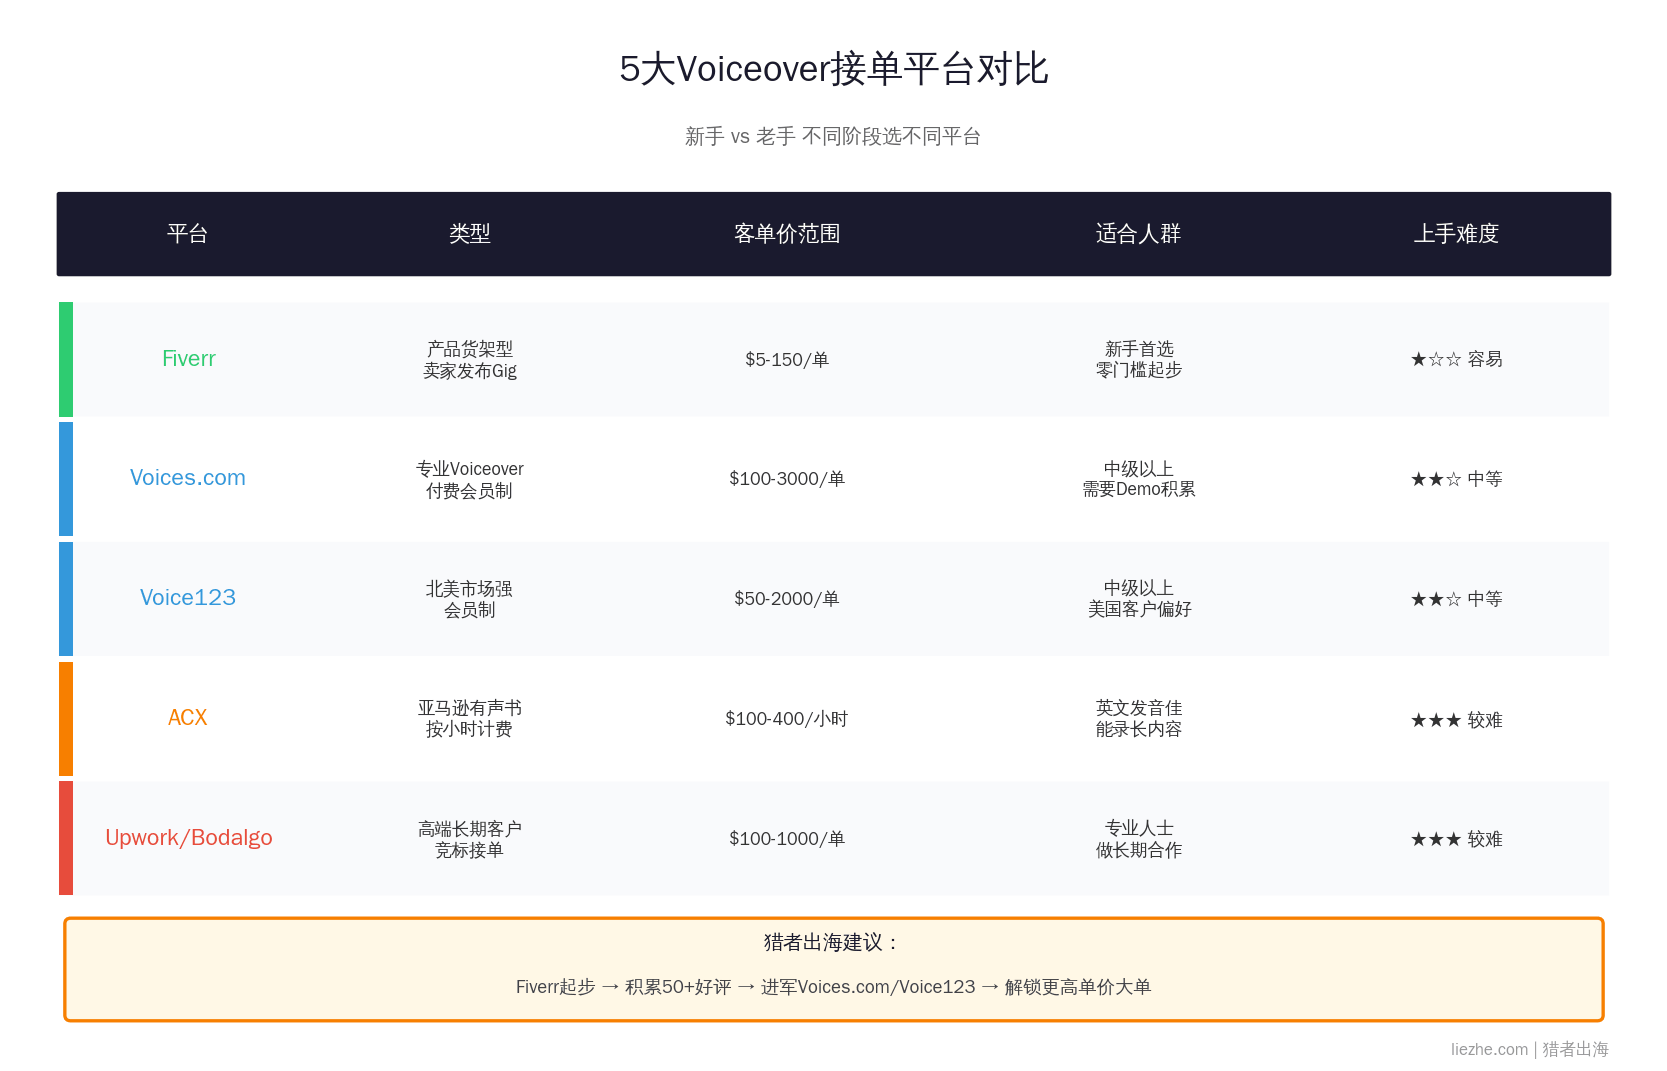Viewport: 1667px width, 1071px height.
Task: Click the liezhe.com | 猎者出海 footer text
Action: [1530, 1049]
